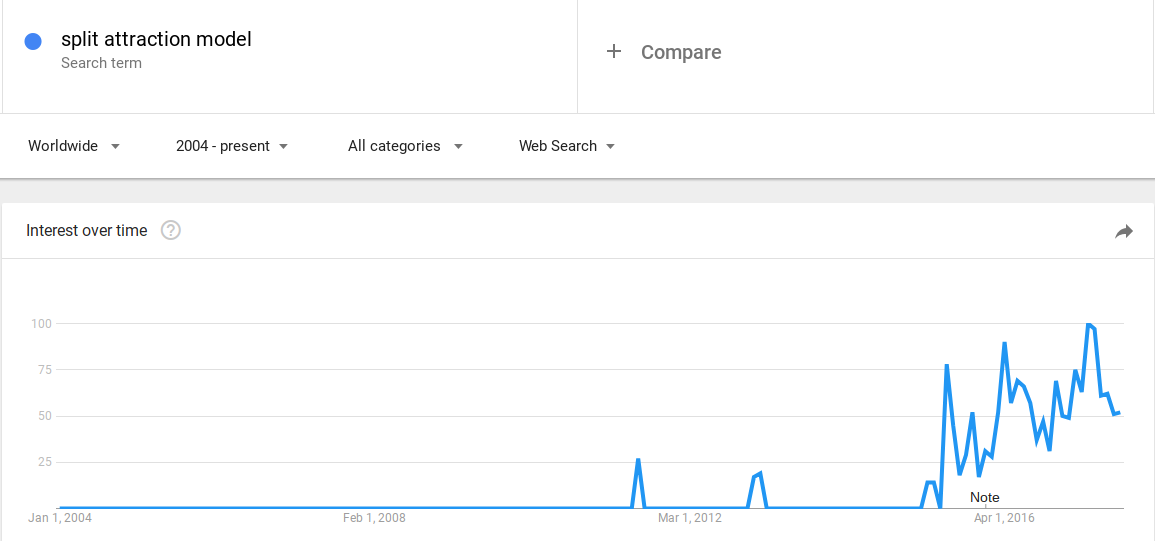Click the blue dot color swatch
The image size is (1155, 541).
[32, 42]
